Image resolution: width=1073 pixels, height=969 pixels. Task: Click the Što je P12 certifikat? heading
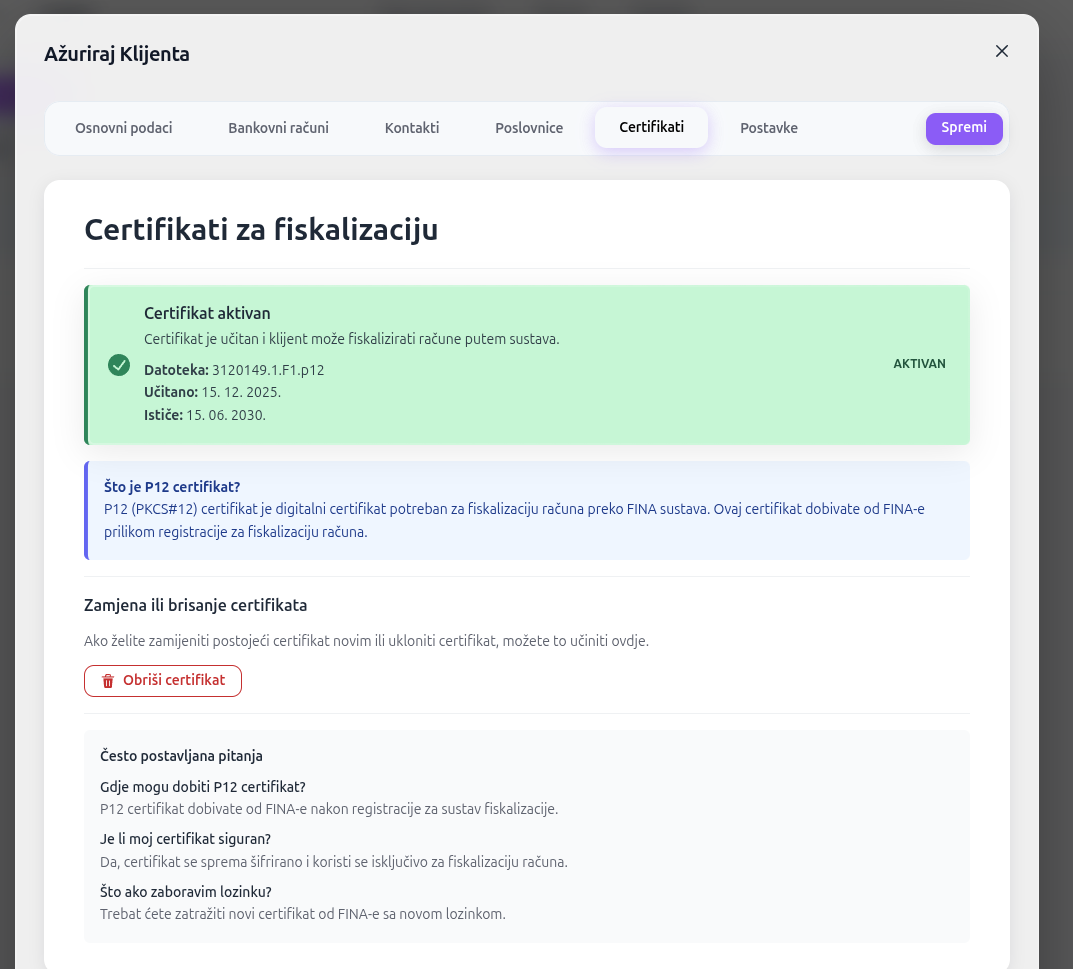(x=172, y=488)
